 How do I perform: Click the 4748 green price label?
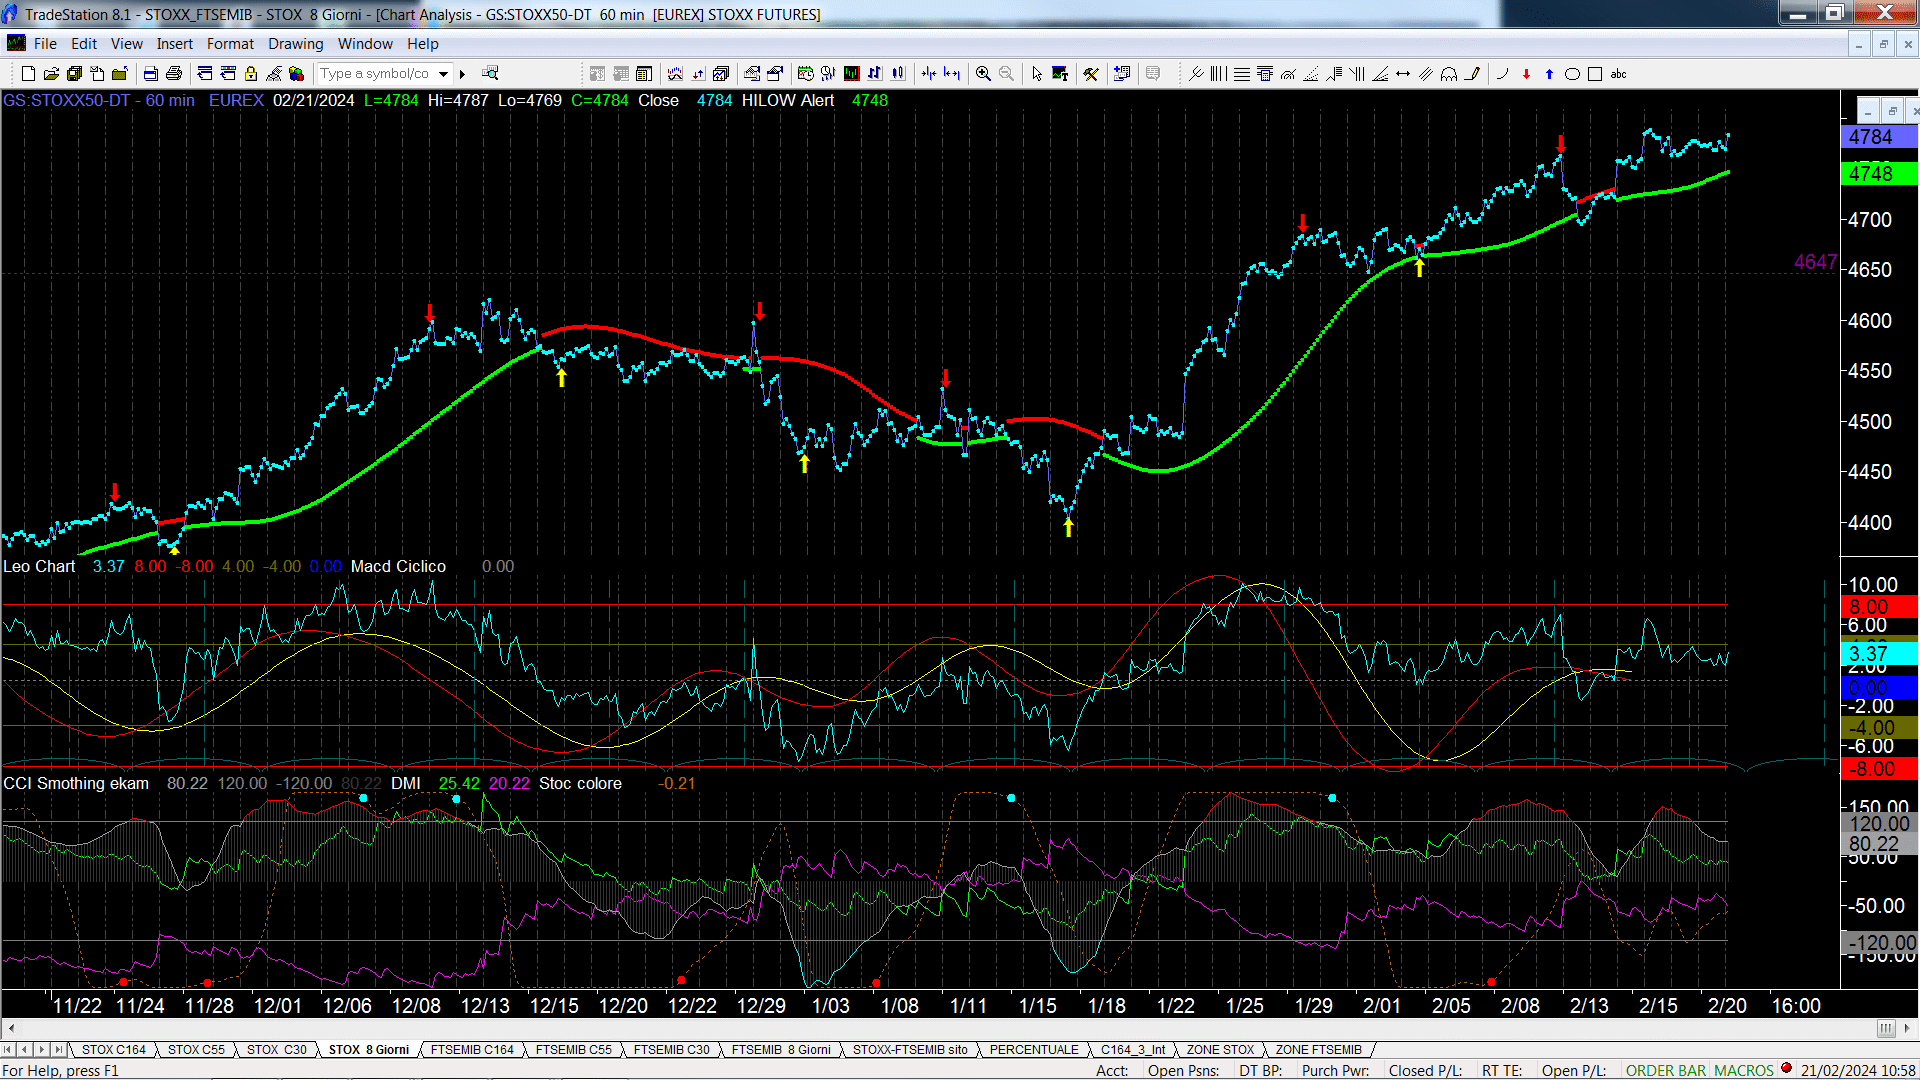[1879, 174]
